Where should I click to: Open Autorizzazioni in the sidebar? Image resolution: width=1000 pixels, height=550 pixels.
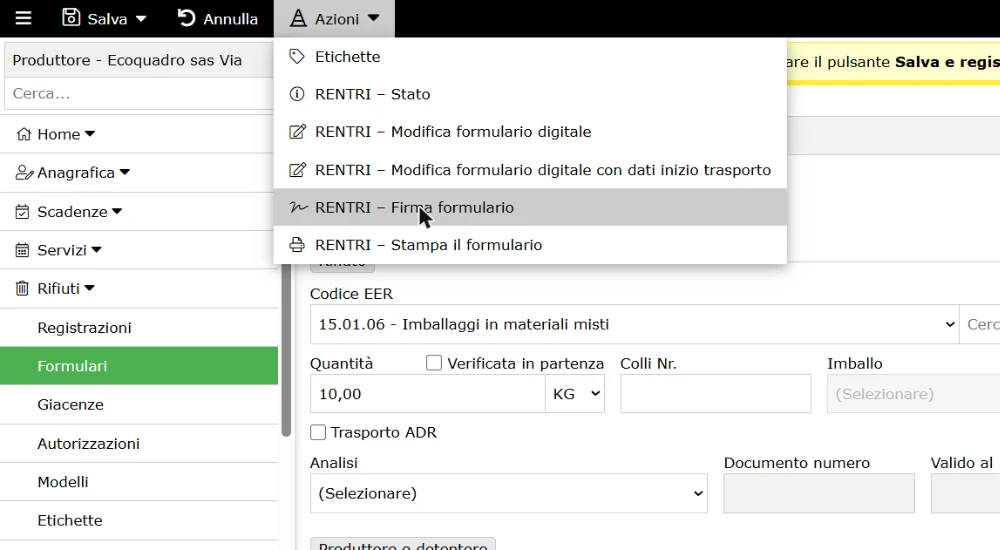click(139, 443)
